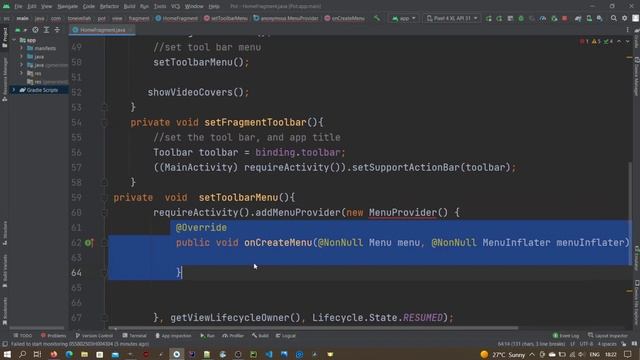Open the editor tabs options three-dot menu
This screenshot has width=640, height=360.
click(627, 30)
